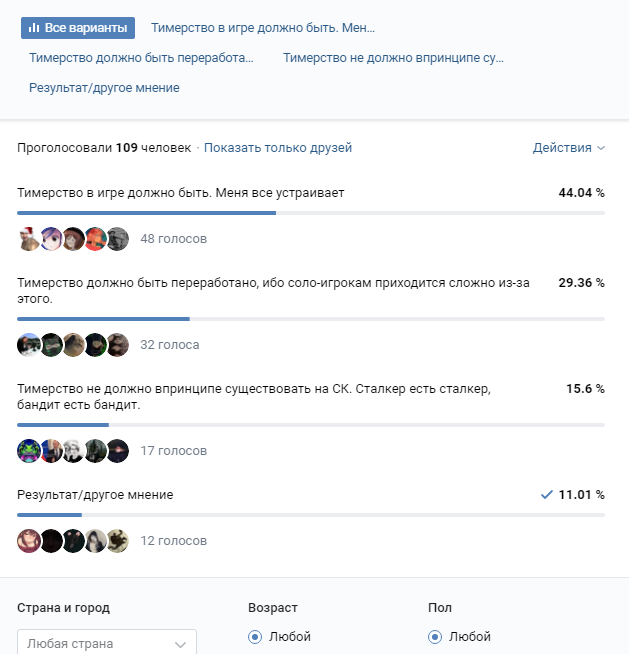Open the 48 голосов voters list

(174, 239)
